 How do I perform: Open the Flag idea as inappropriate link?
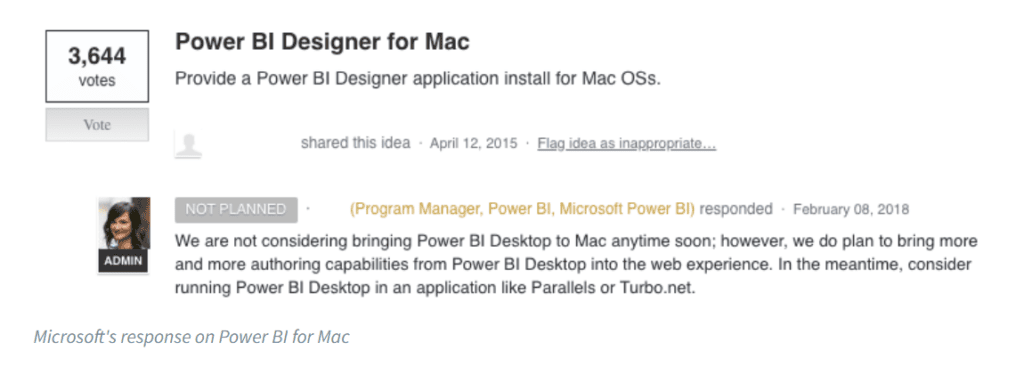point(627,143)
